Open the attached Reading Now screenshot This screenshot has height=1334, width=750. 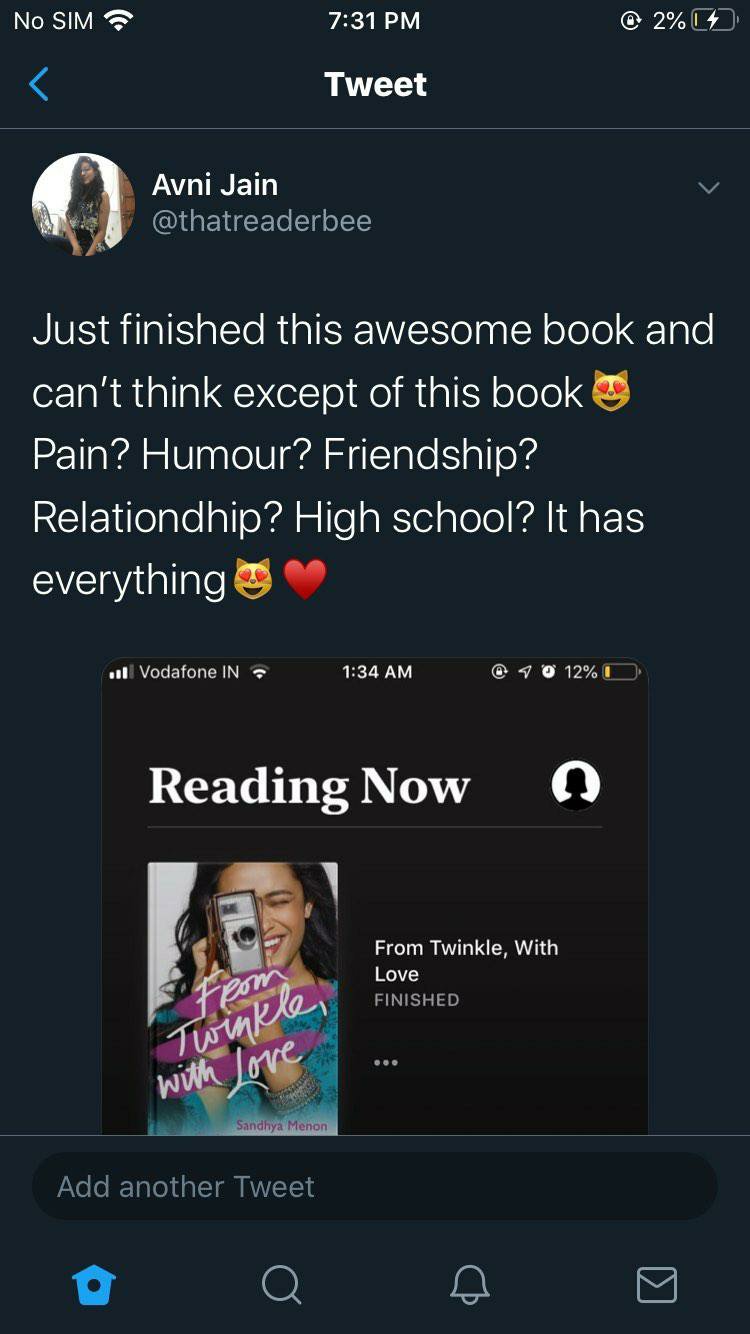point(375,896)
